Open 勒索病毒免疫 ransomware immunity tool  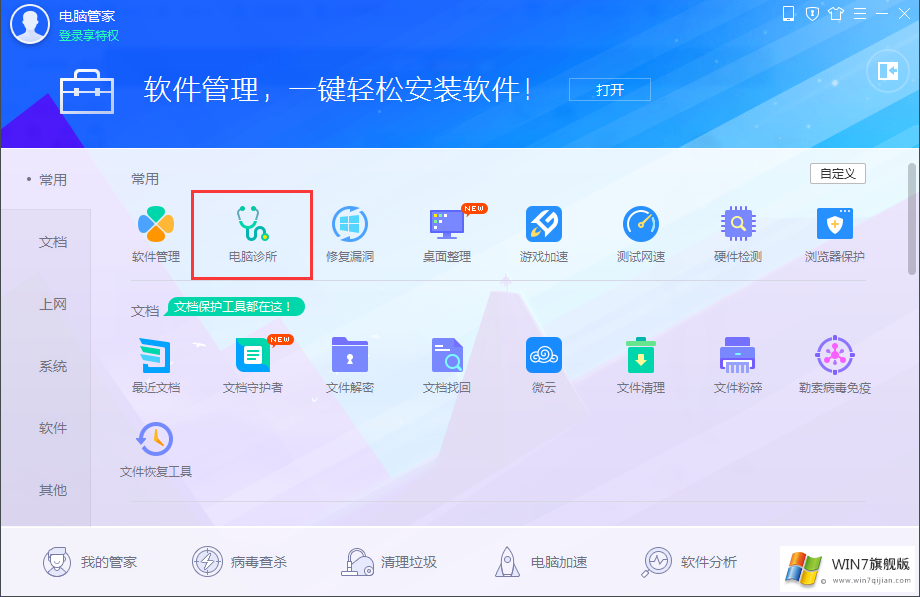(x=835, y=365)
